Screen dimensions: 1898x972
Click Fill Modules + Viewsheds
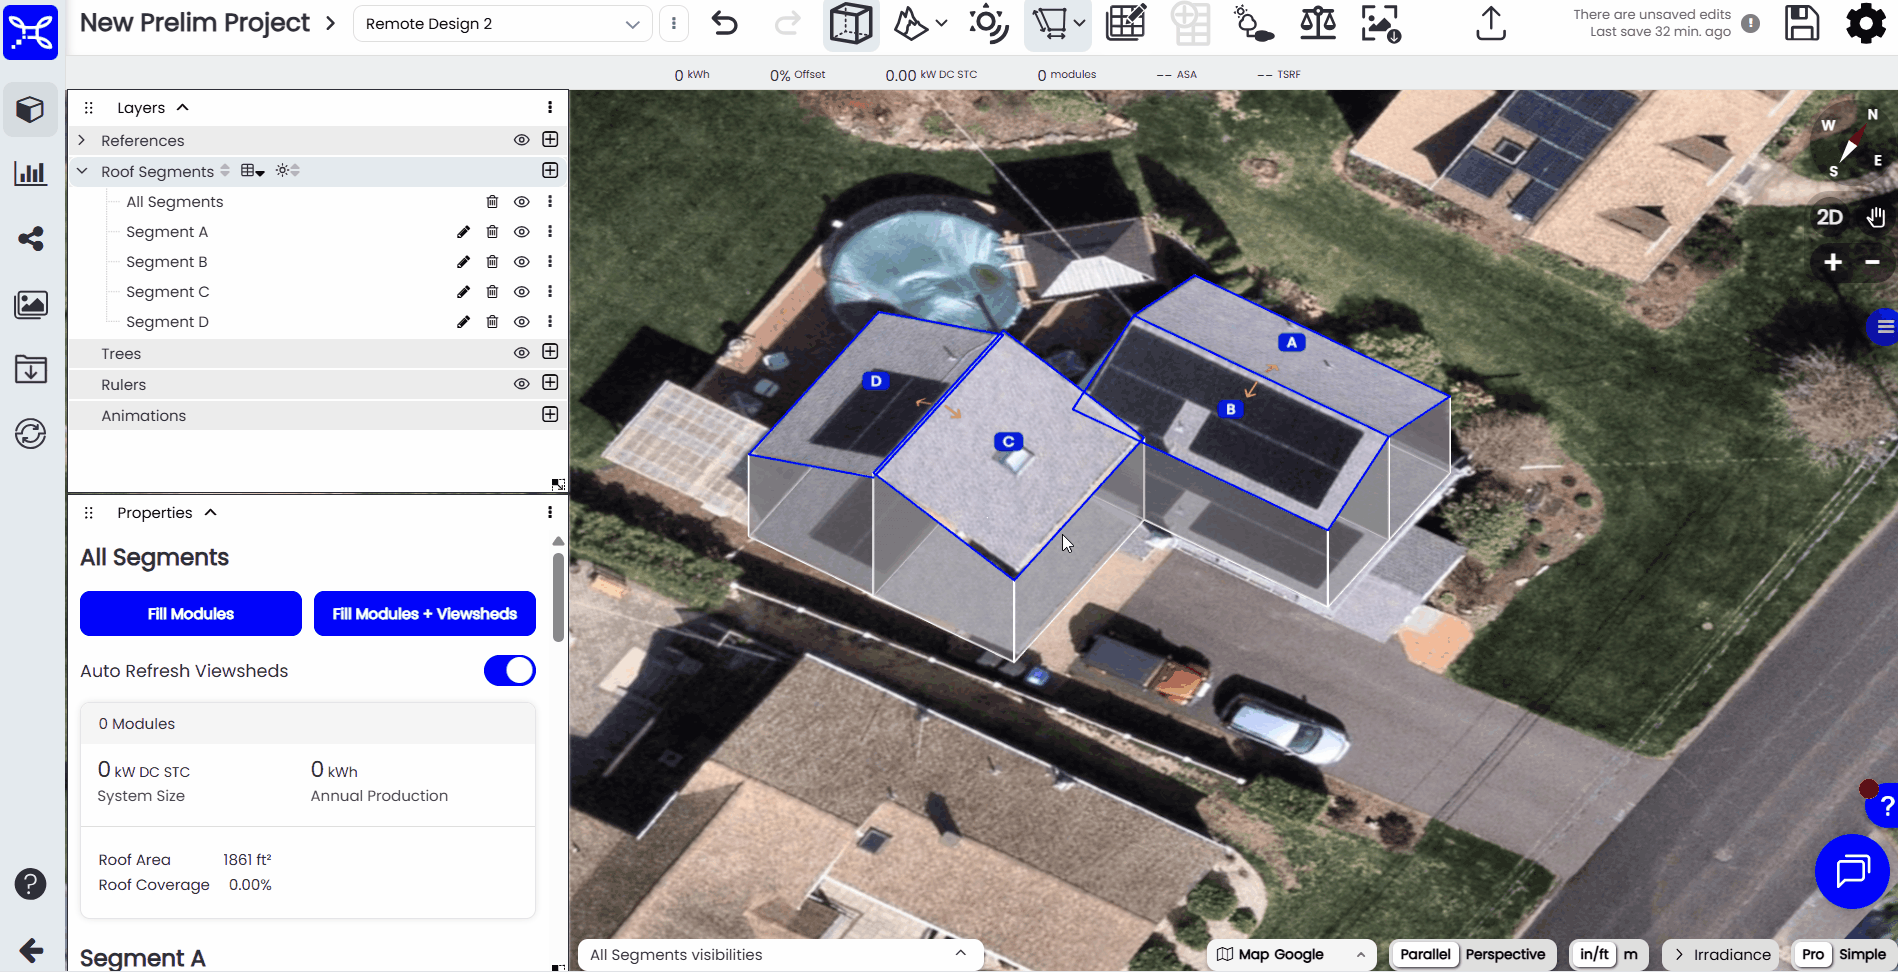click(424, 613)
